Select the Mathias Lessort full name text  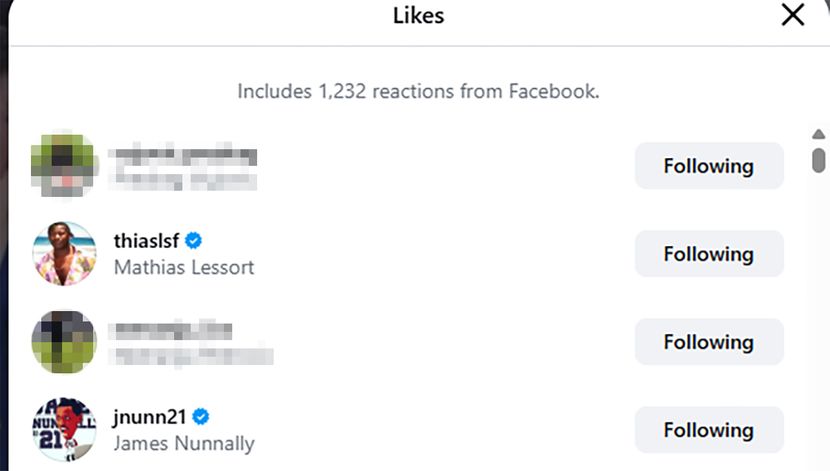[184, 267]
